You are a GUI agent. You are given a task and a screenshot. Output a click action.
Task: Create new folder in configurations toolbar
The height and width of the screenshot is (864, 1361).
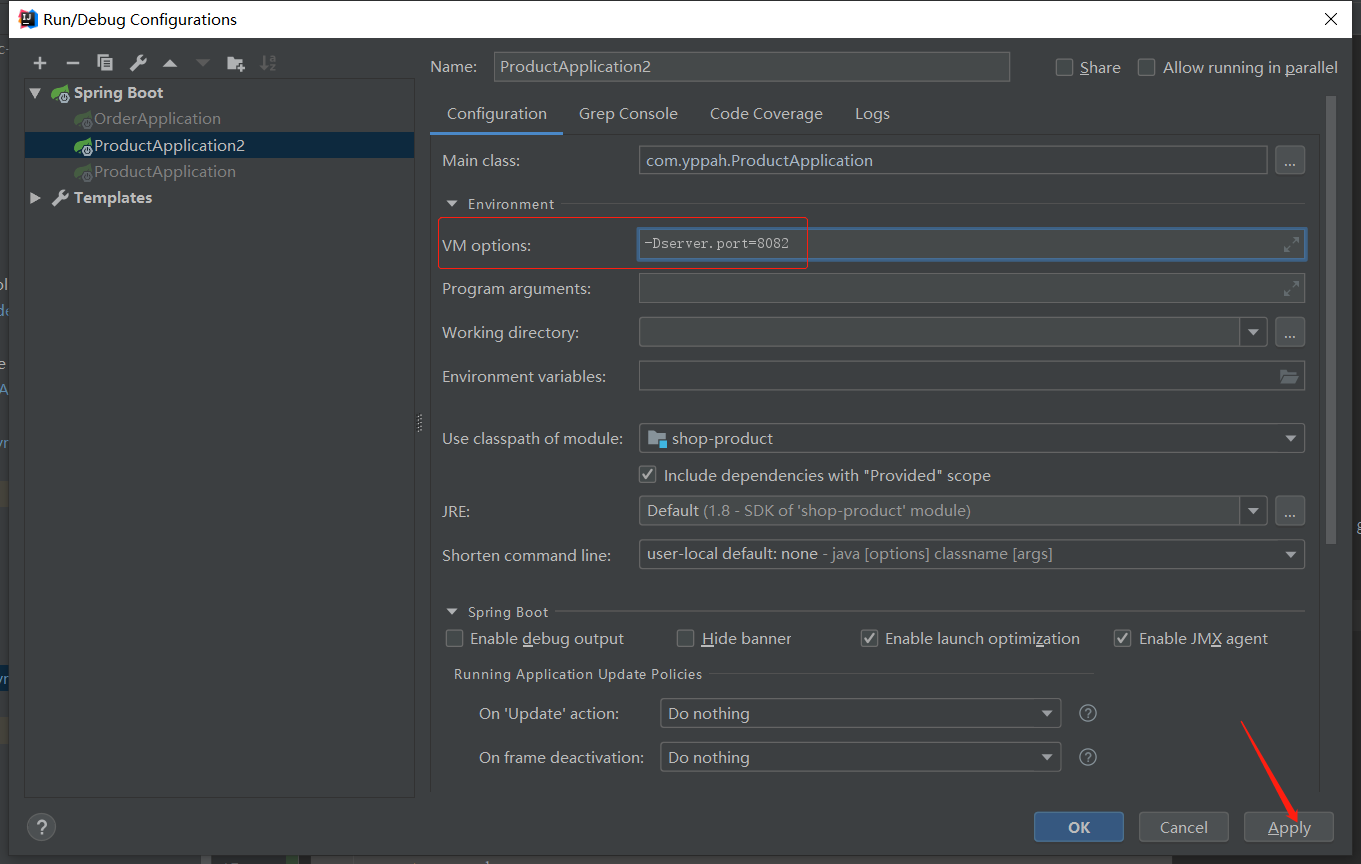tap(235, 63)
